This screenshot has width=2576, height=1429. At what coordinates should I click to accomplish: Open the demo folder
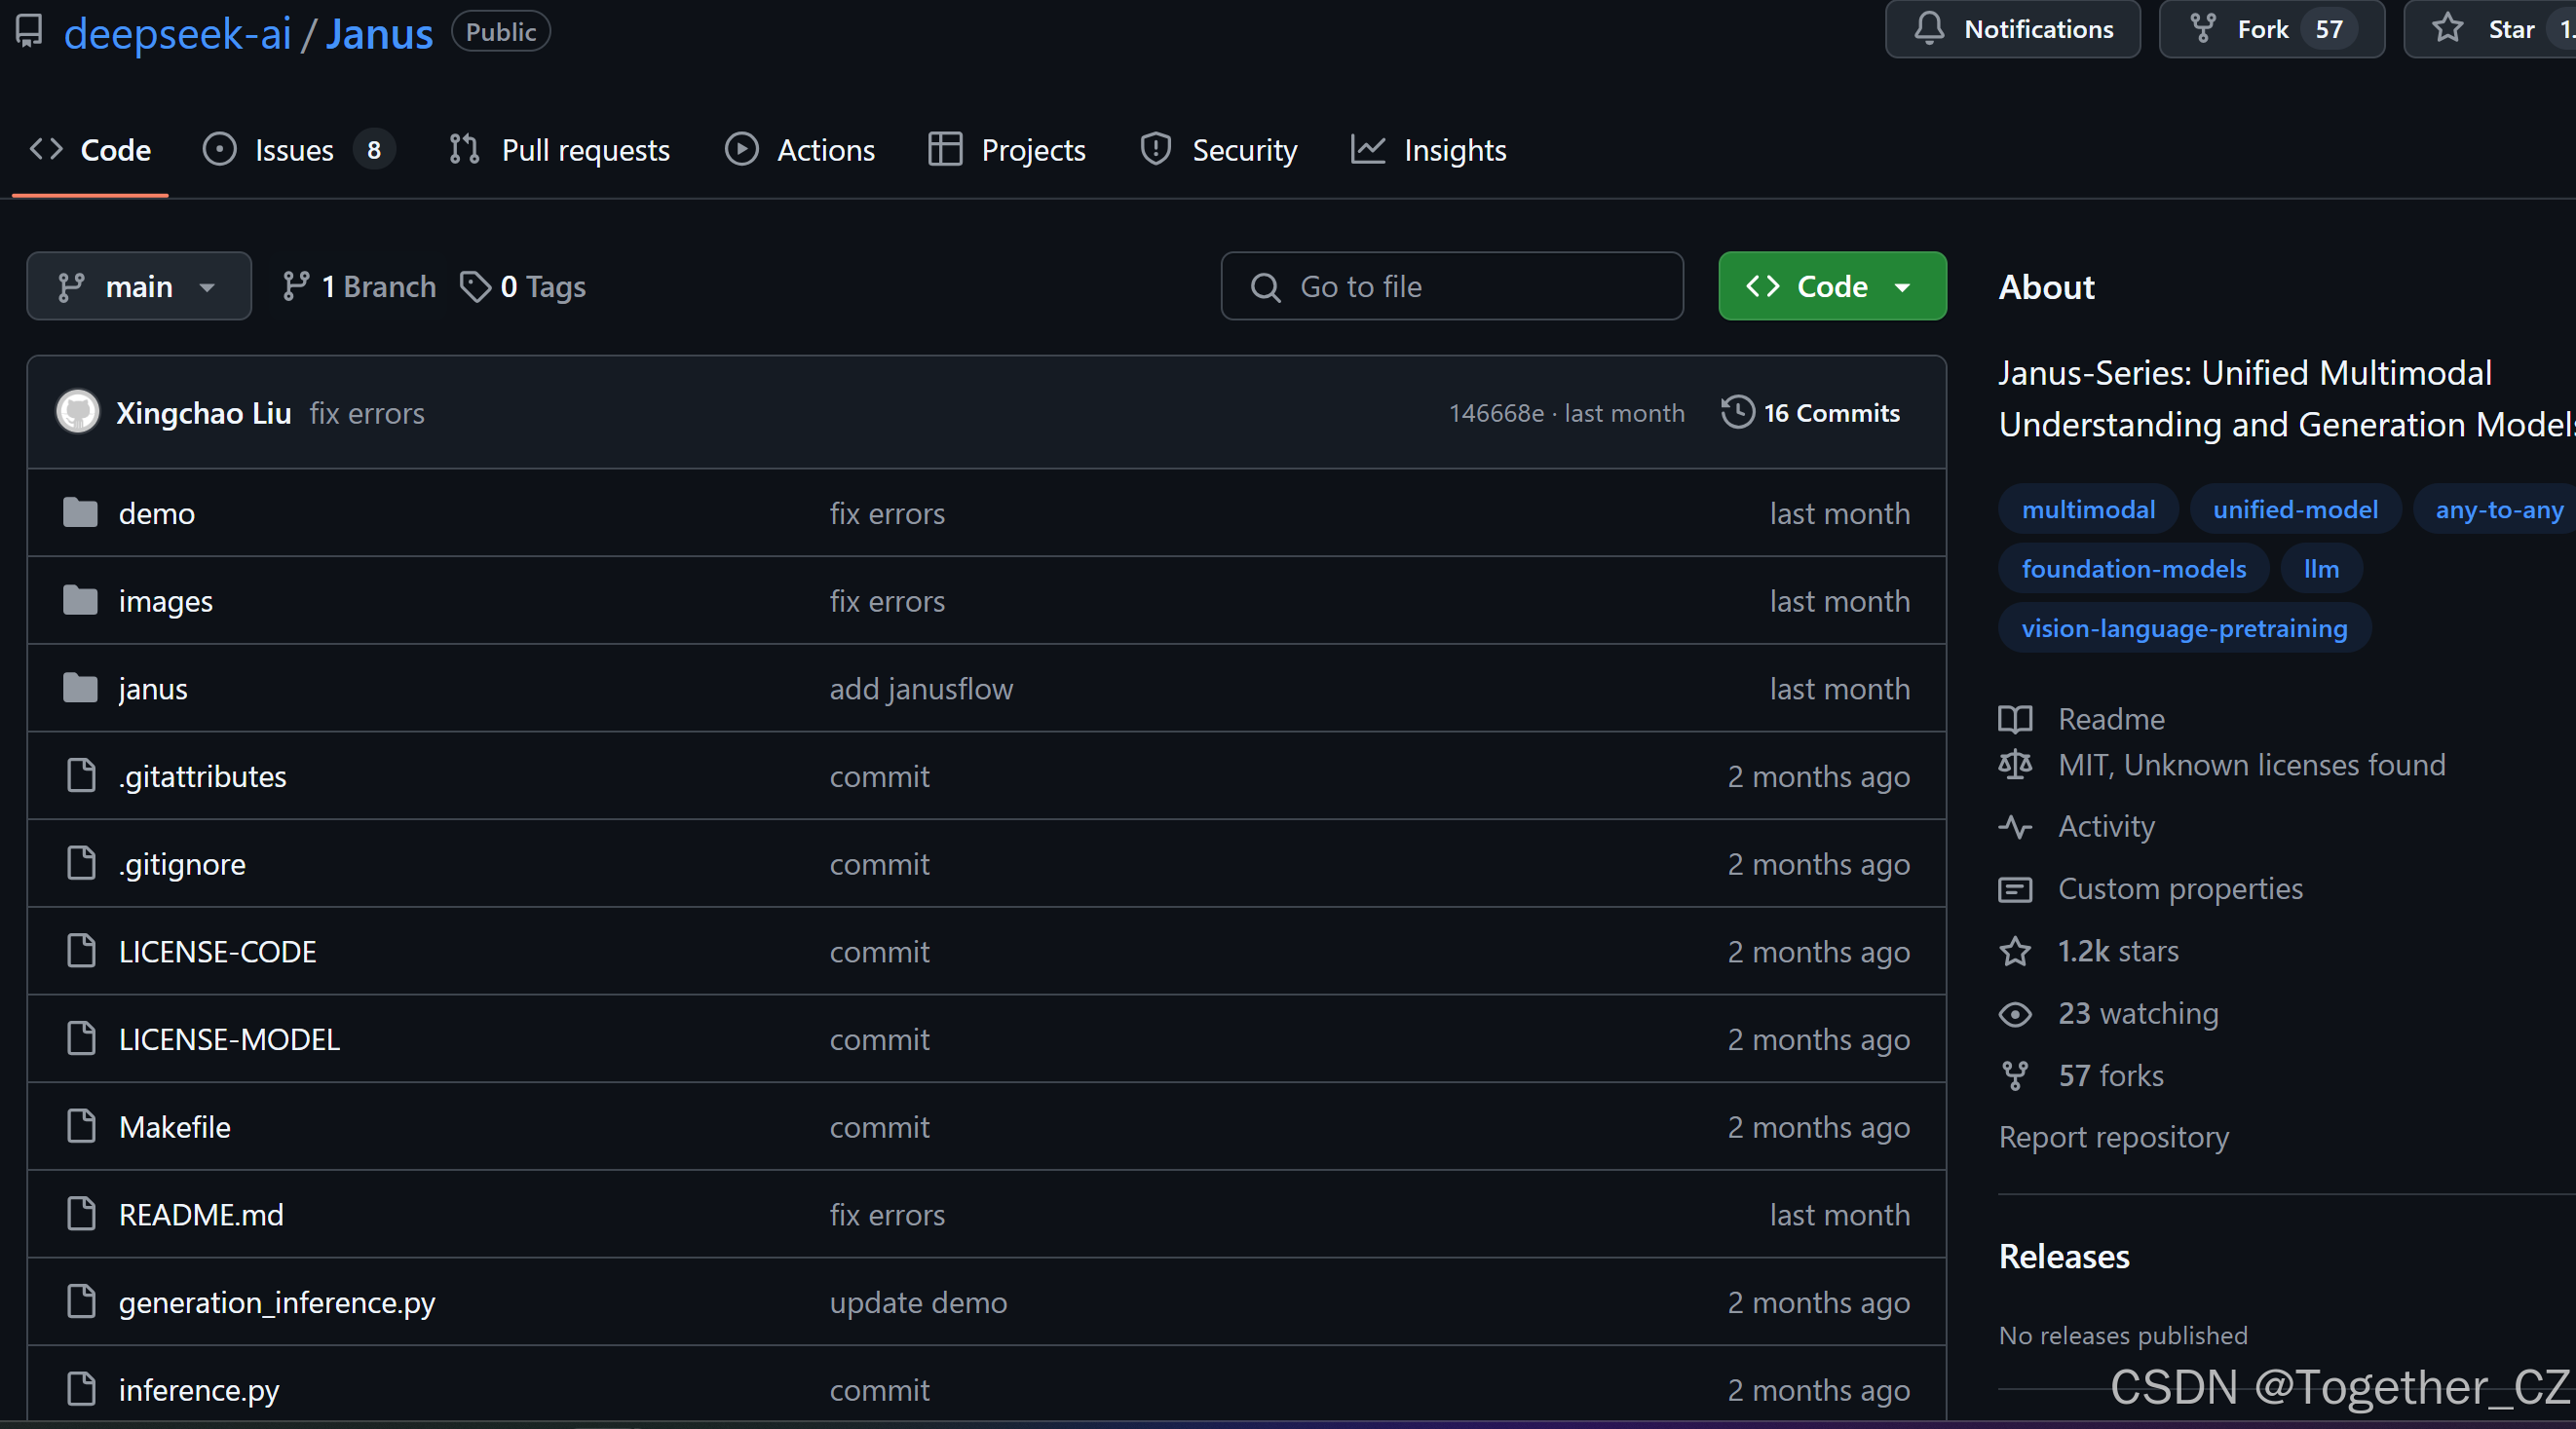(x=157, y=514)
